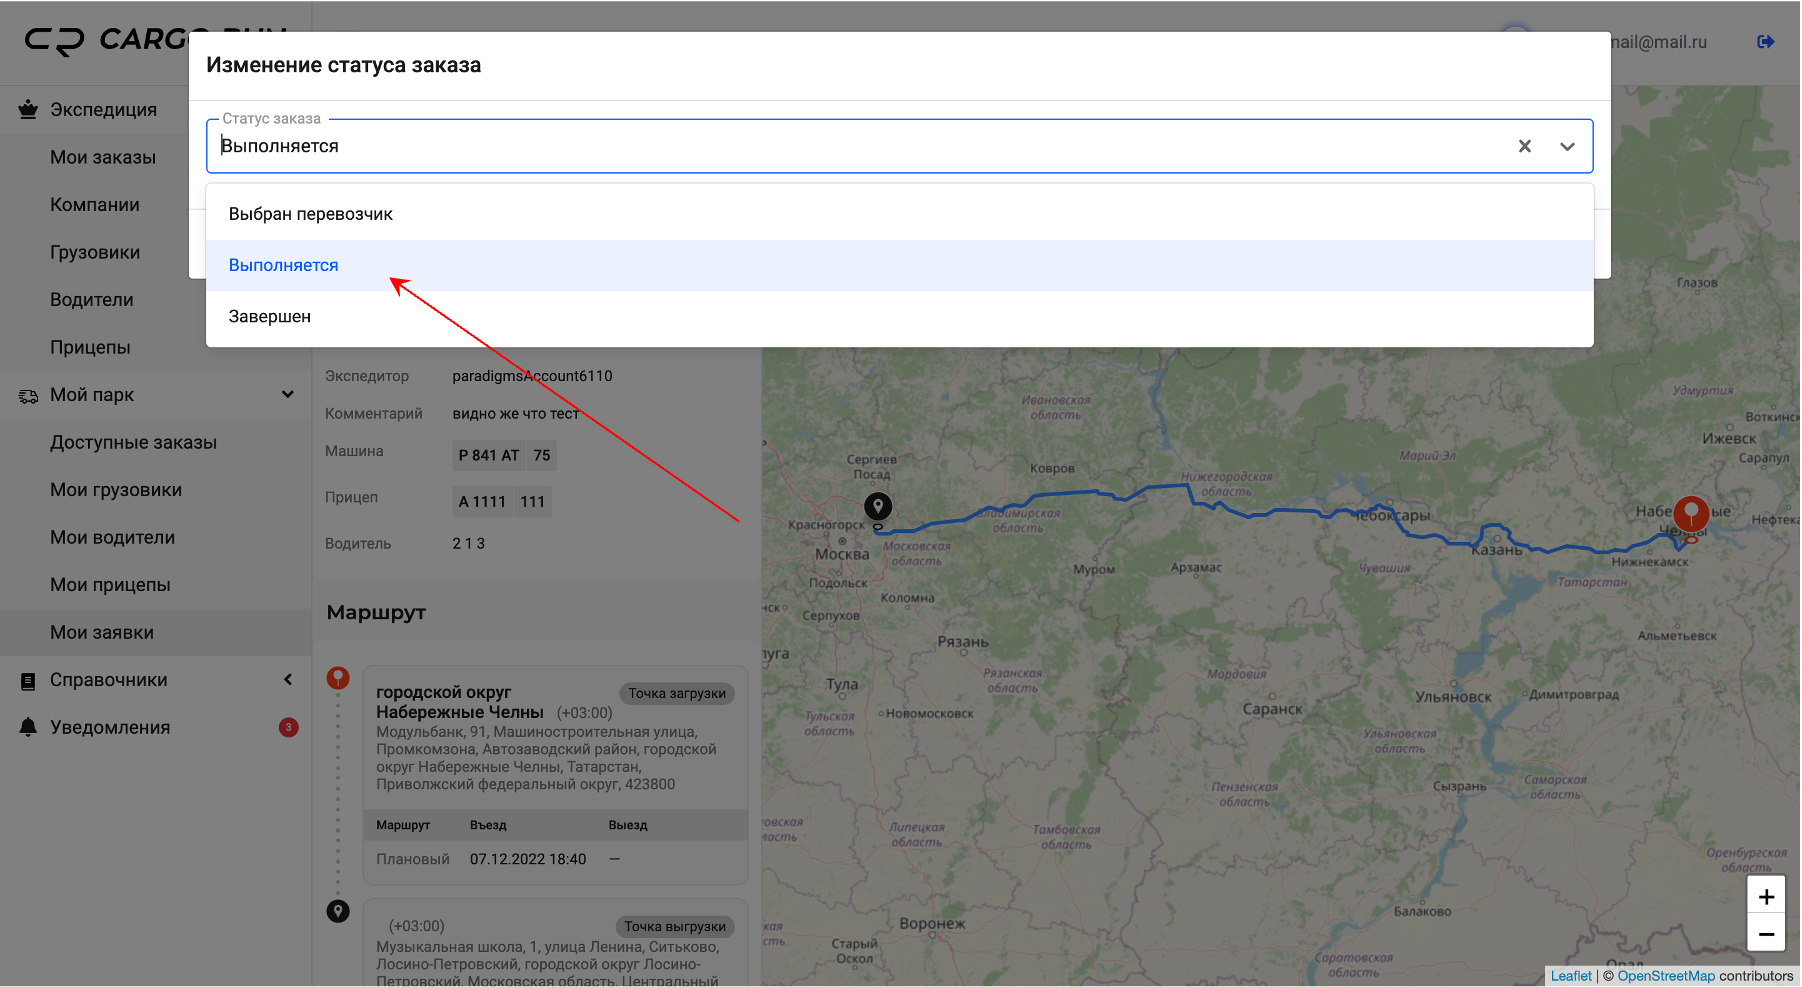Click the driver value '2 1 3'
The height and width of the screenshot is (987, 1802).
point(468,543)
